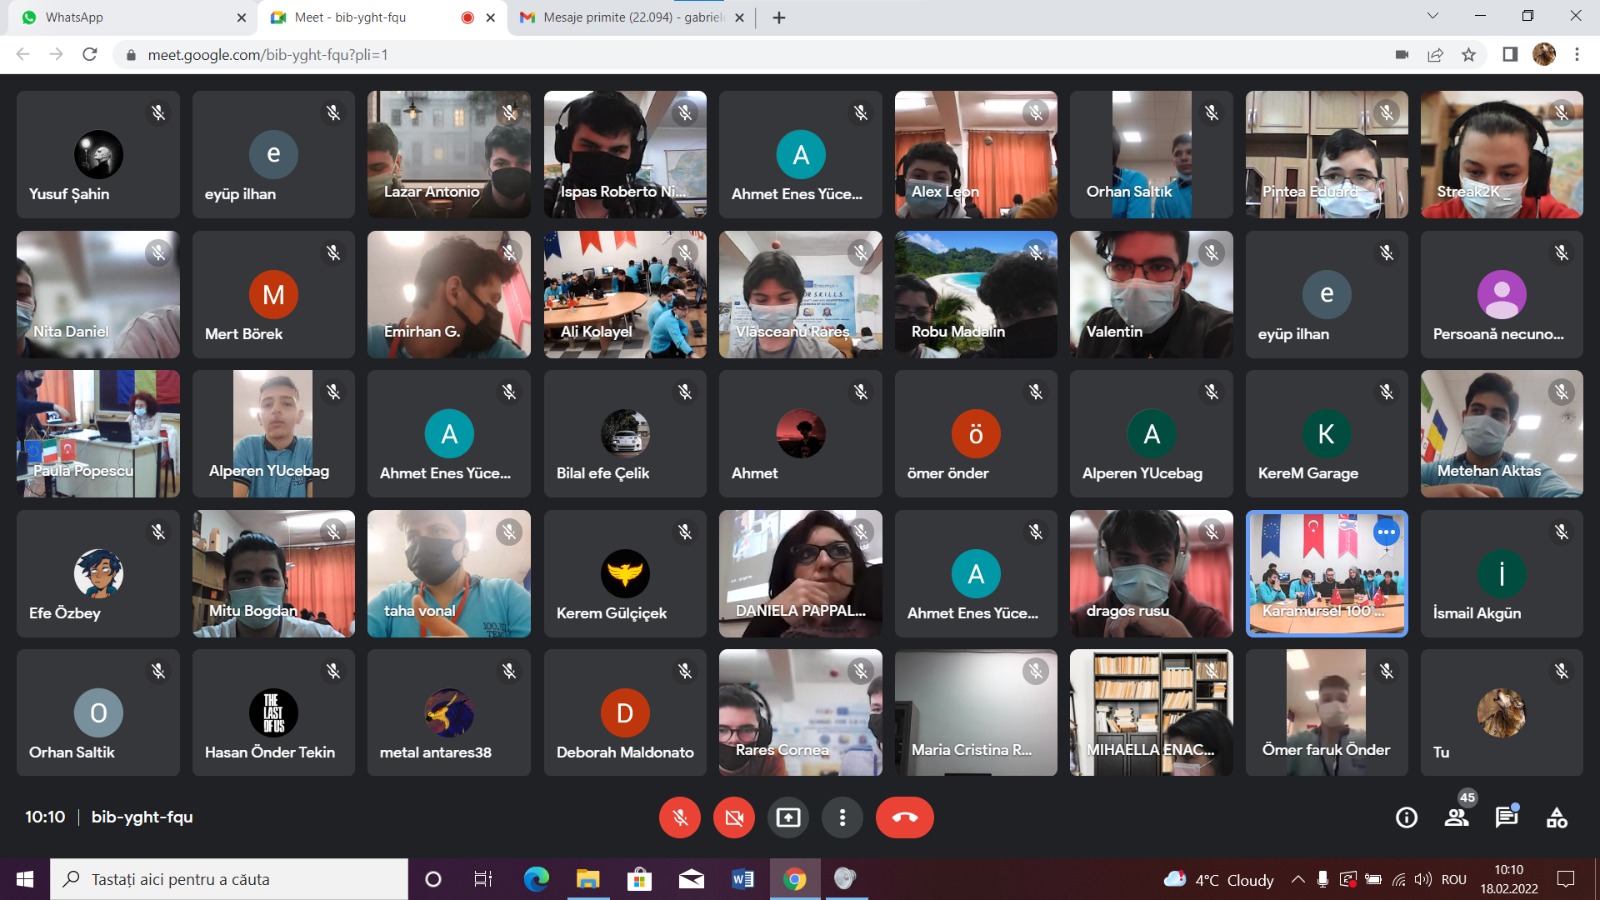Viewport: 1600px width, 900px height.
Task: Reload the Meet page
Action: coord(90,55)
